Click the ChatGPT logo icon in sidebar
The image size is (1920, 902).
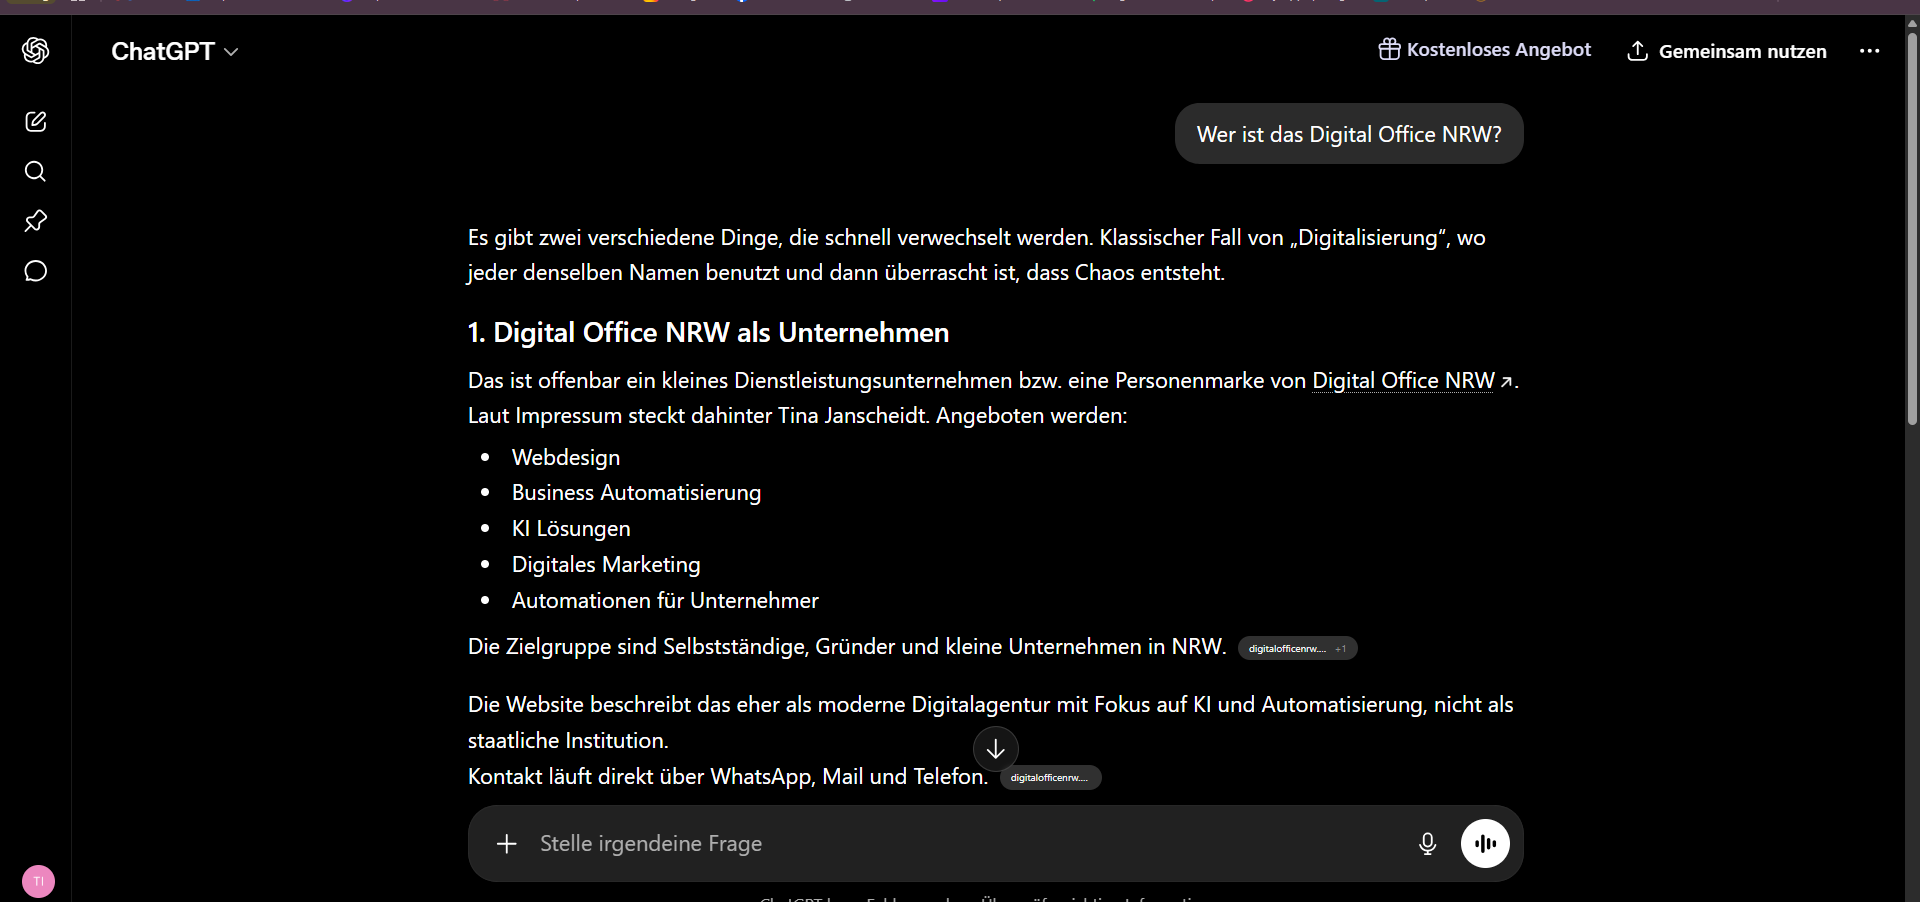36,51
